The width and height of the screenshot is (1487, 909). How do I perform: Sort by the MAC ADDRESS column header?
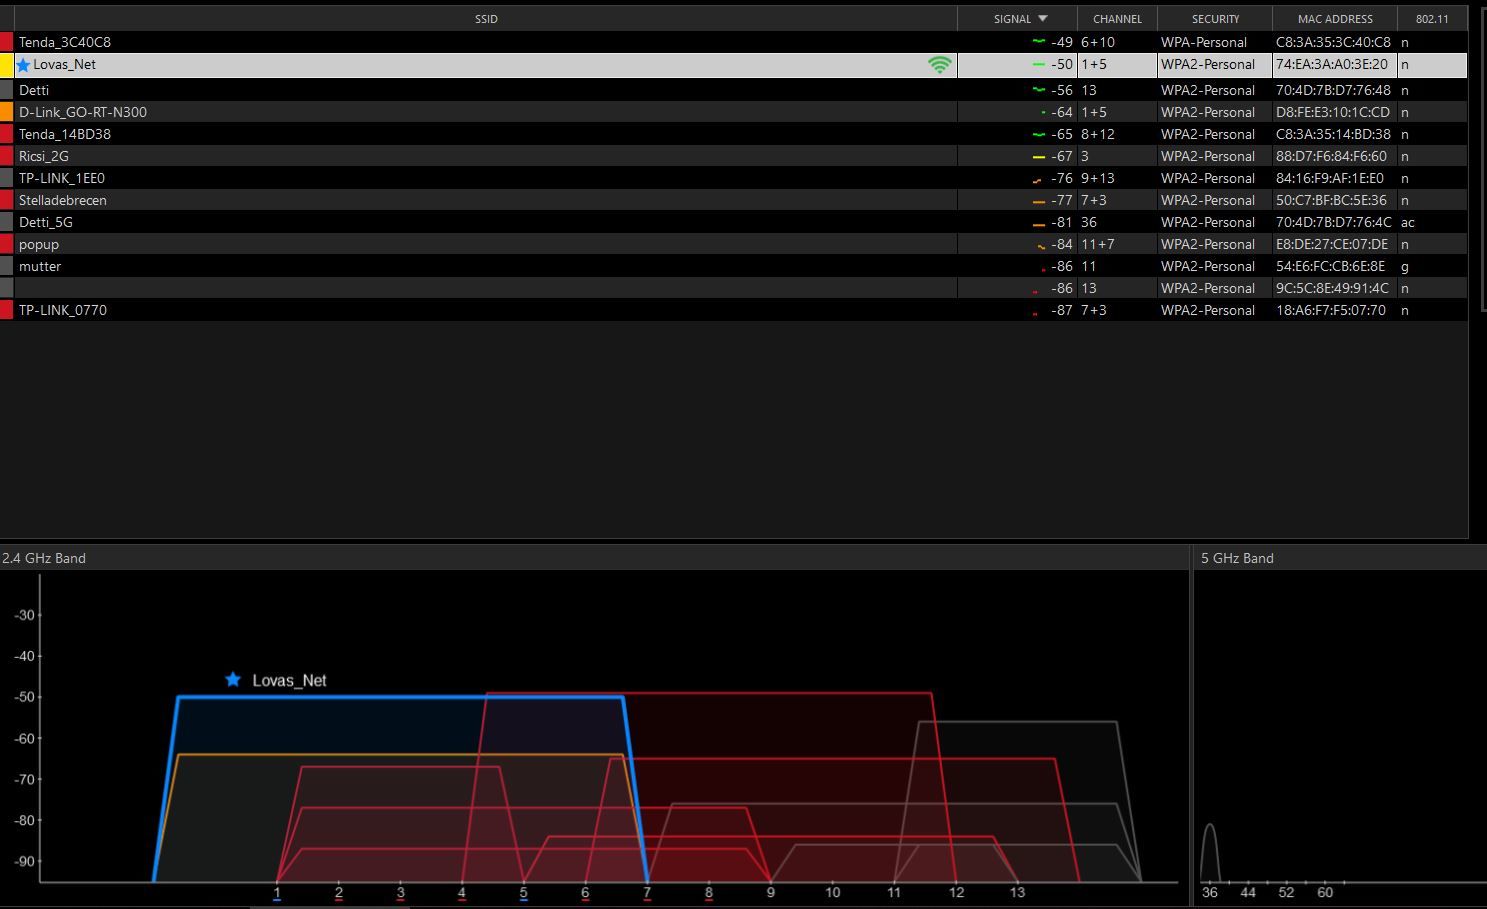1335,18
